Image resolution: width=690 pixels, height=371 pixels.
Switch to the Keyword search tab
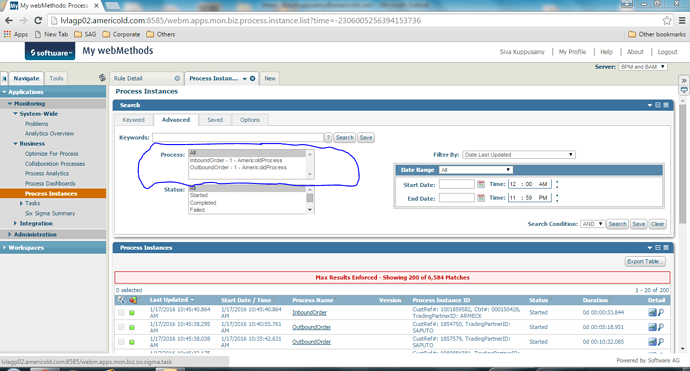tap(133, 120)
